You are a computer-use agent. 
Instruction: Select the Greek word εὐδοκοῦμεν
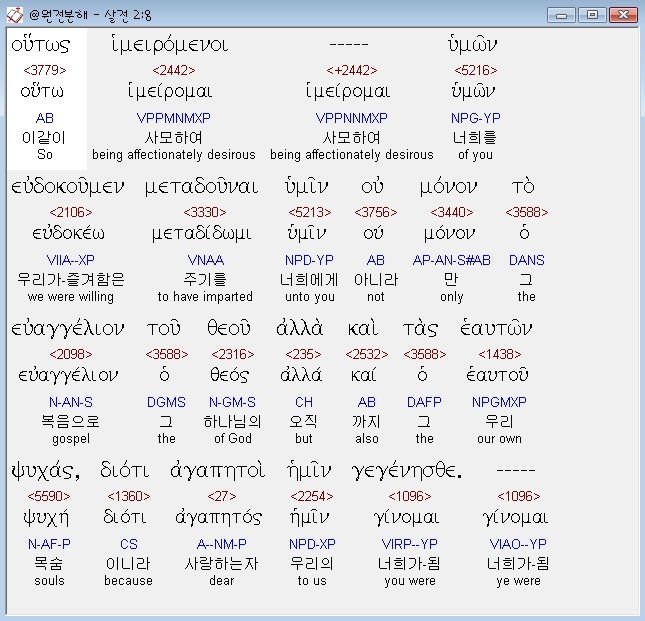pyautogui.click(x=67, y=187)
